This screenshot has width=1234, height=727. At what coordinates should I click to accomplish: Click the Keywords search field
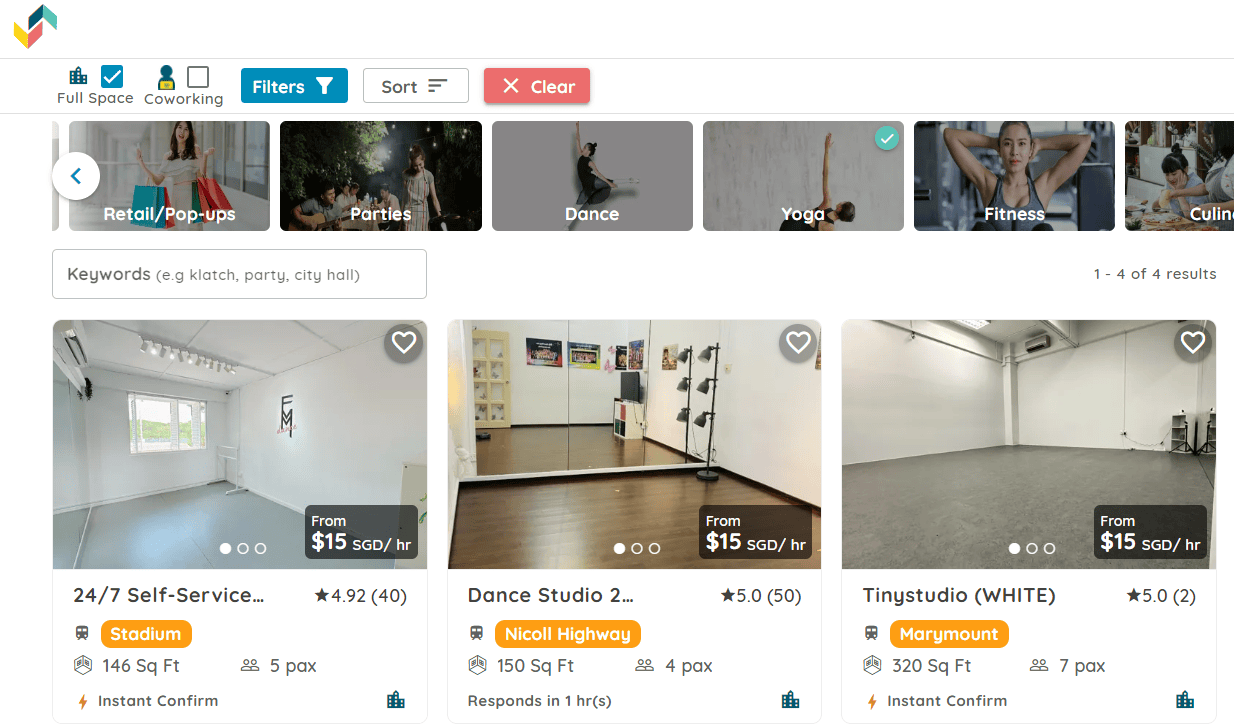[239, 274]
